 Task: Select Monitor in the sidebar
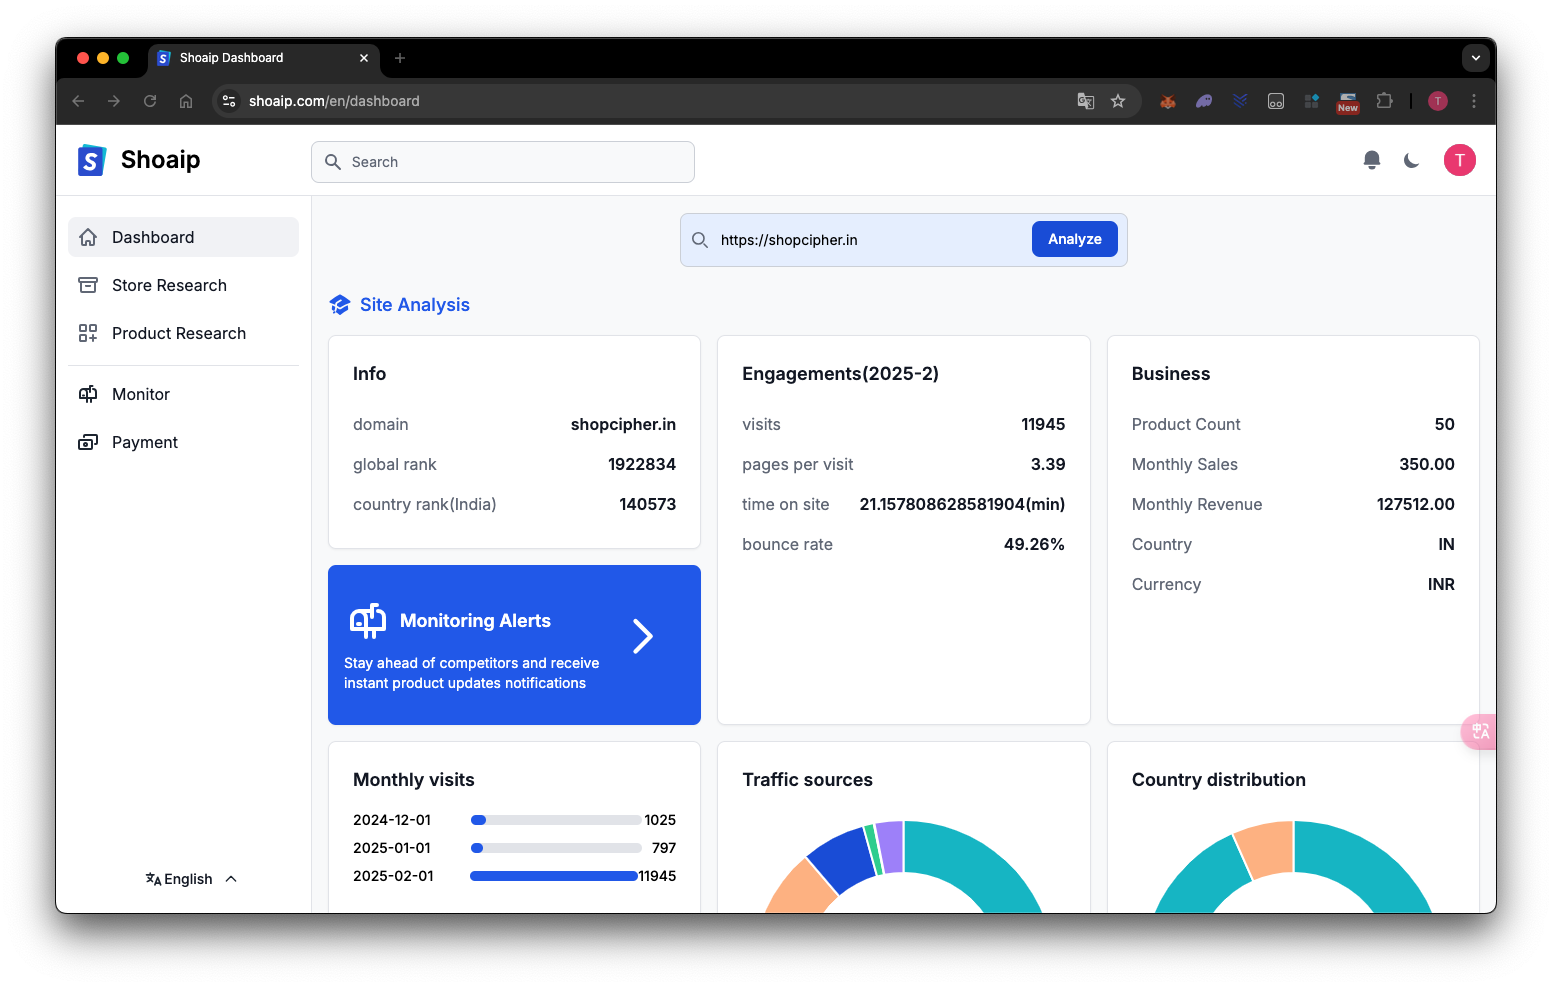point(141,394)
